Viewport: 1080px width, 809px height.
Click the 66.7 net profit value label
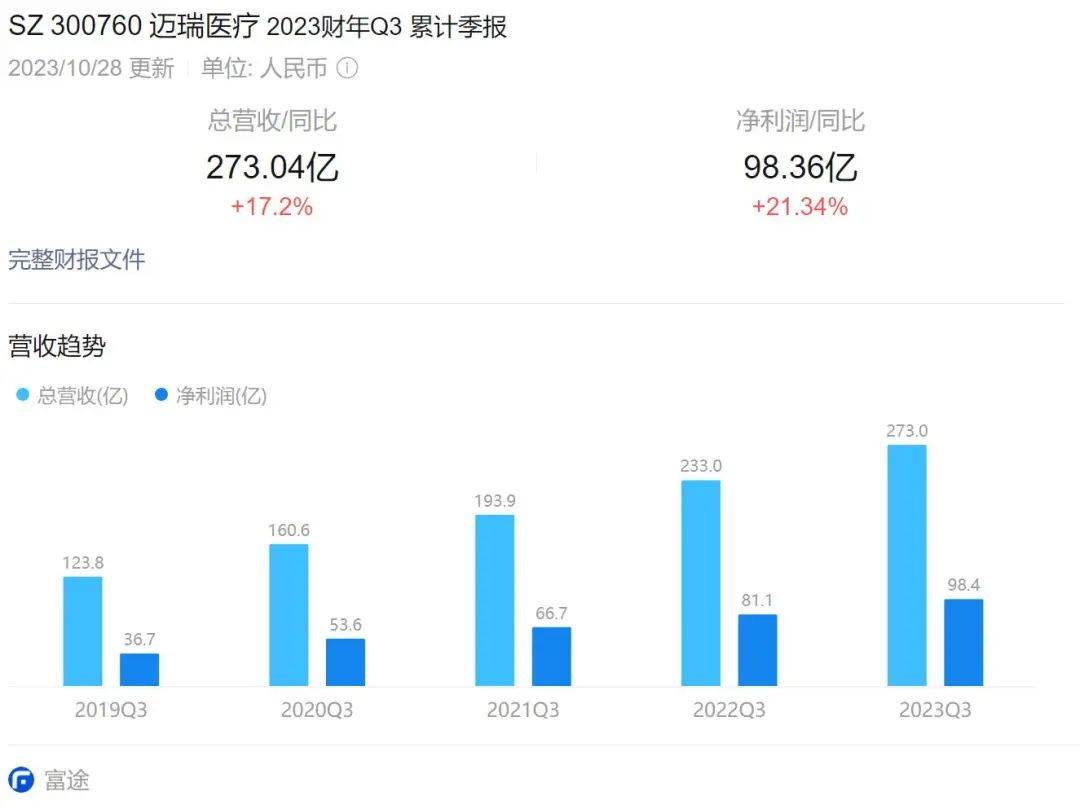[x=551, y=613]
